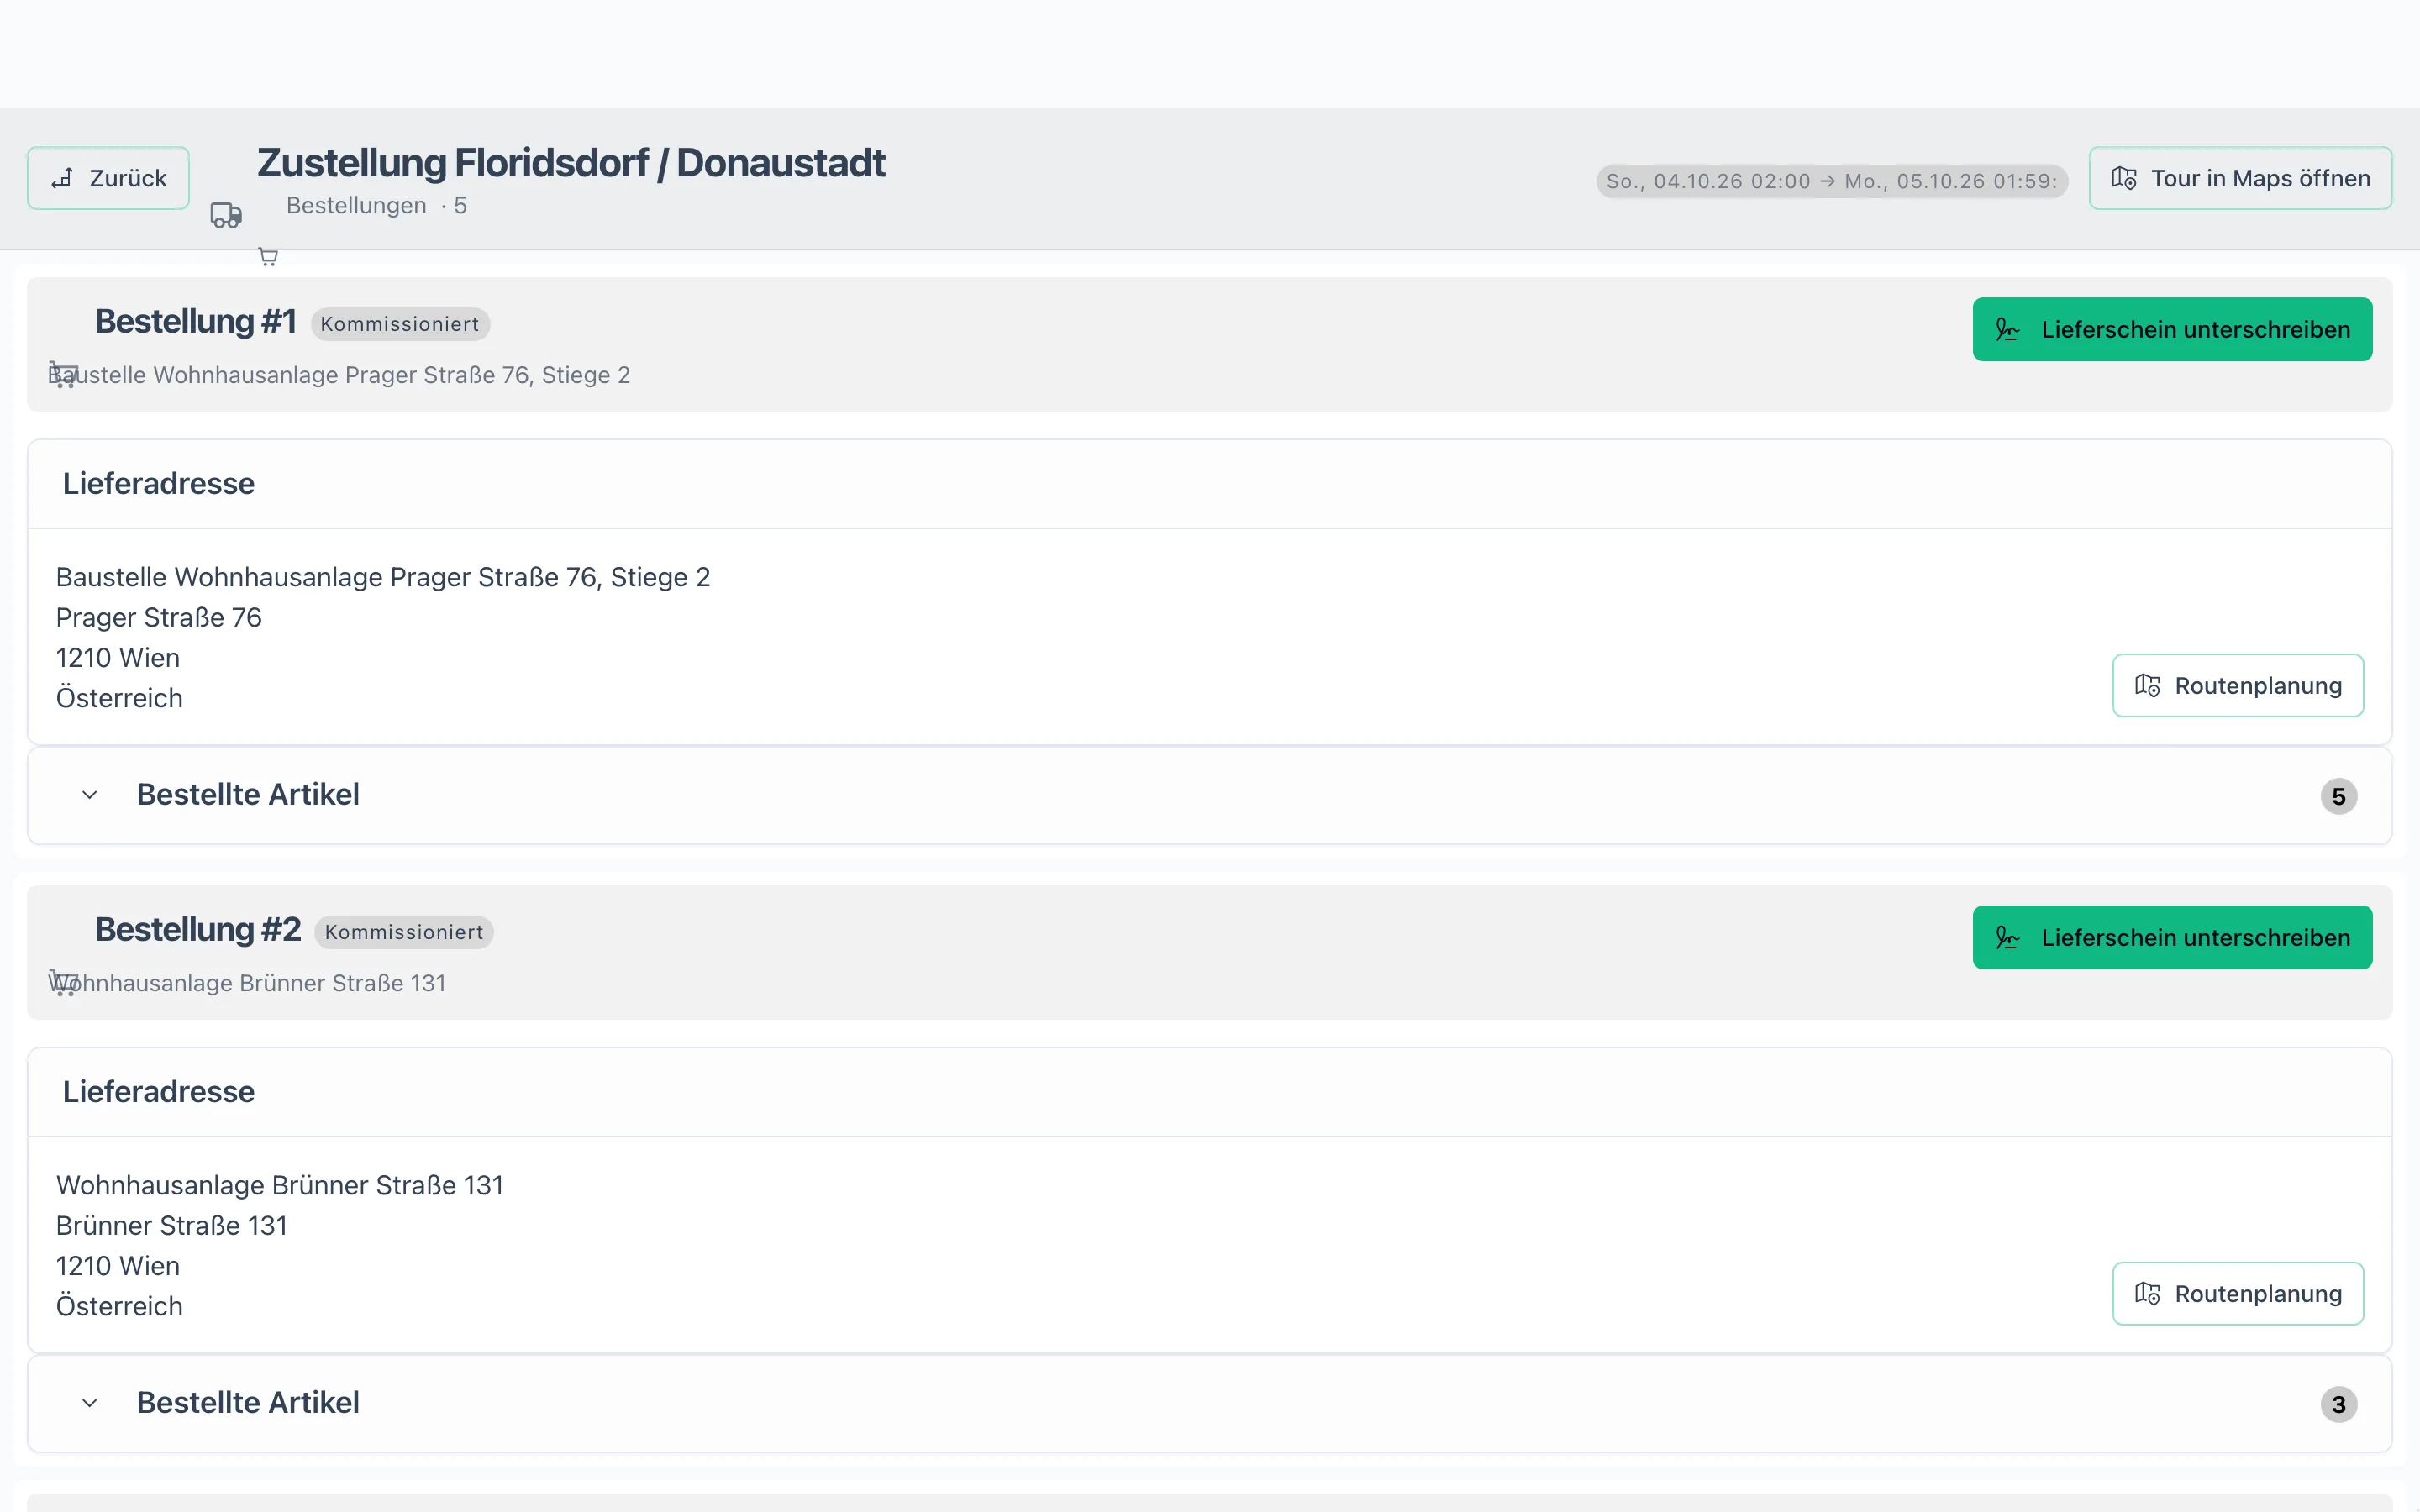The height and width of the screenshot is (1512, 2420).
Task: Click address line Brünner Straße 131
Action: pyautogui.click(x=172, y=1225)
